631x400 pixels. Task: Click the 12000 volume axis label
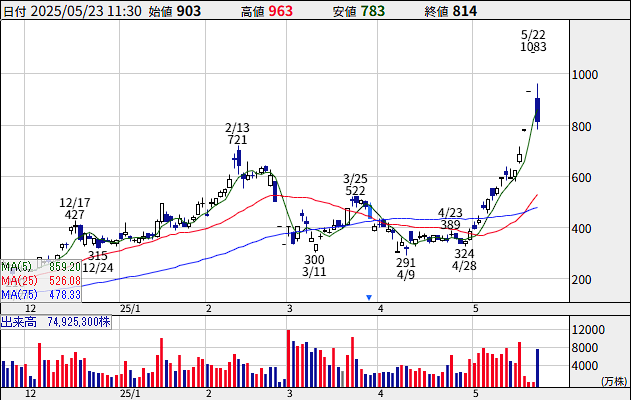tap(588, 330)
